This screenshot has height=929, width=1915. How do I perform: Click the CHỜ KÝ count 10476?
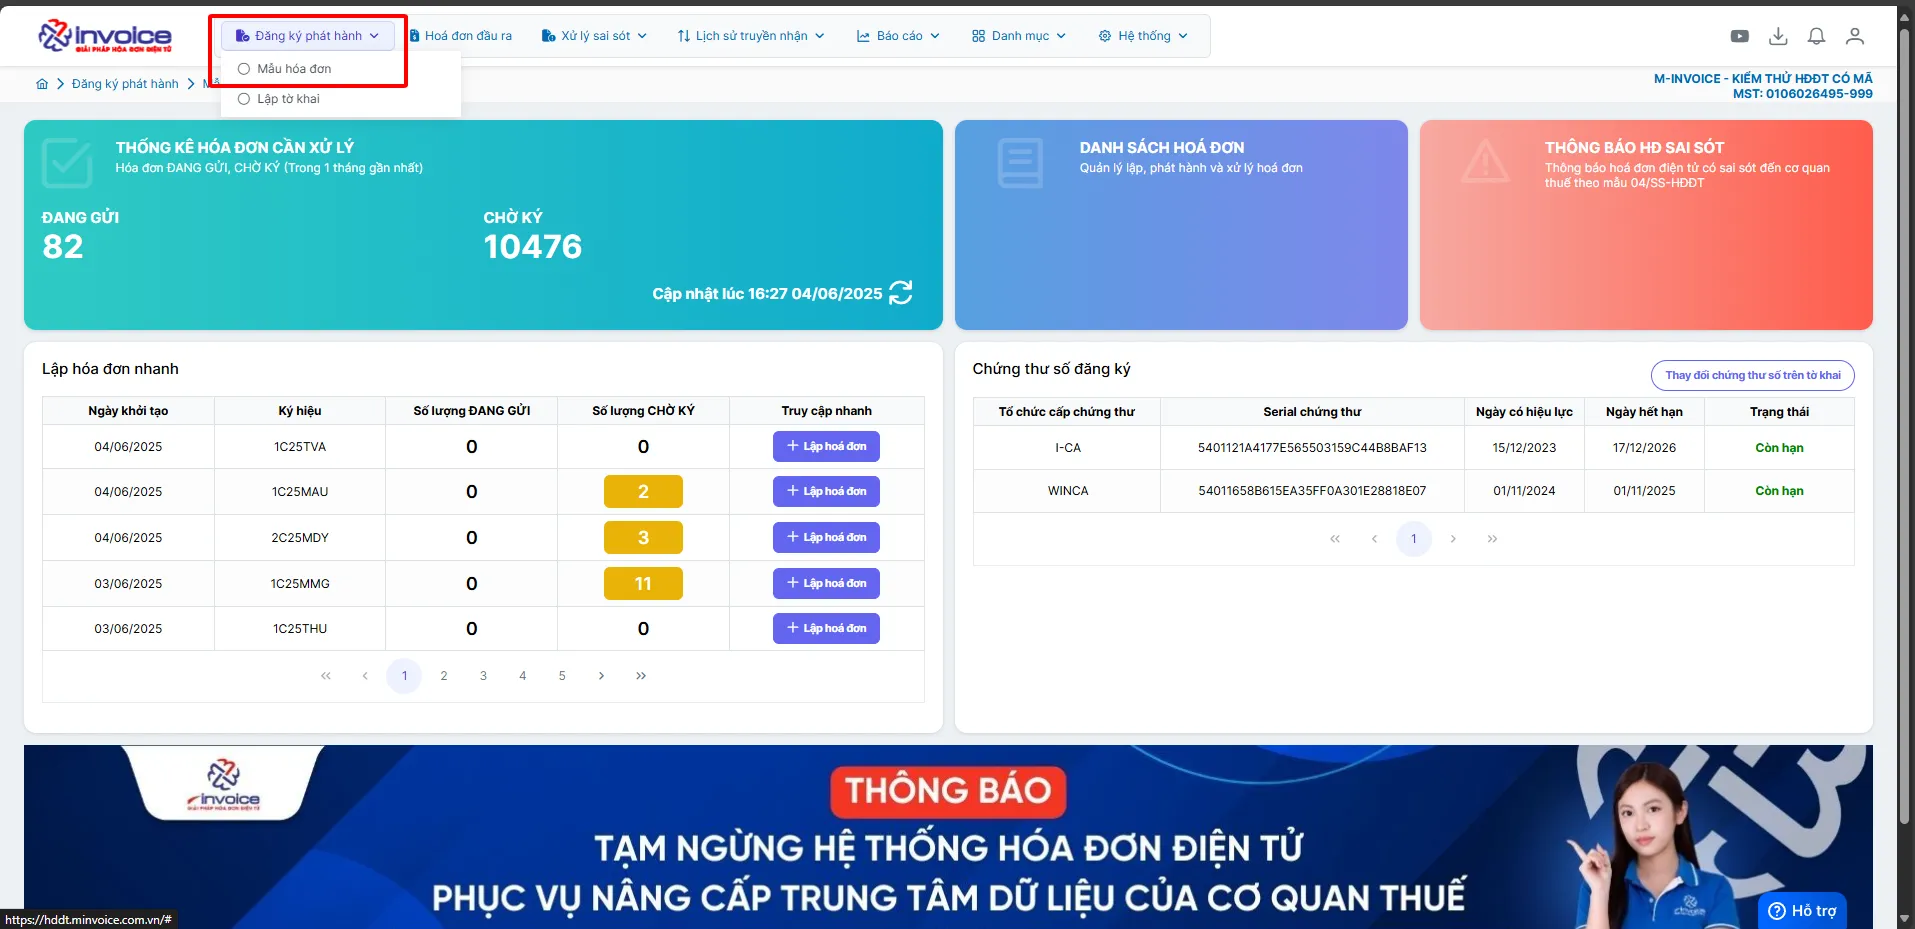532,246
